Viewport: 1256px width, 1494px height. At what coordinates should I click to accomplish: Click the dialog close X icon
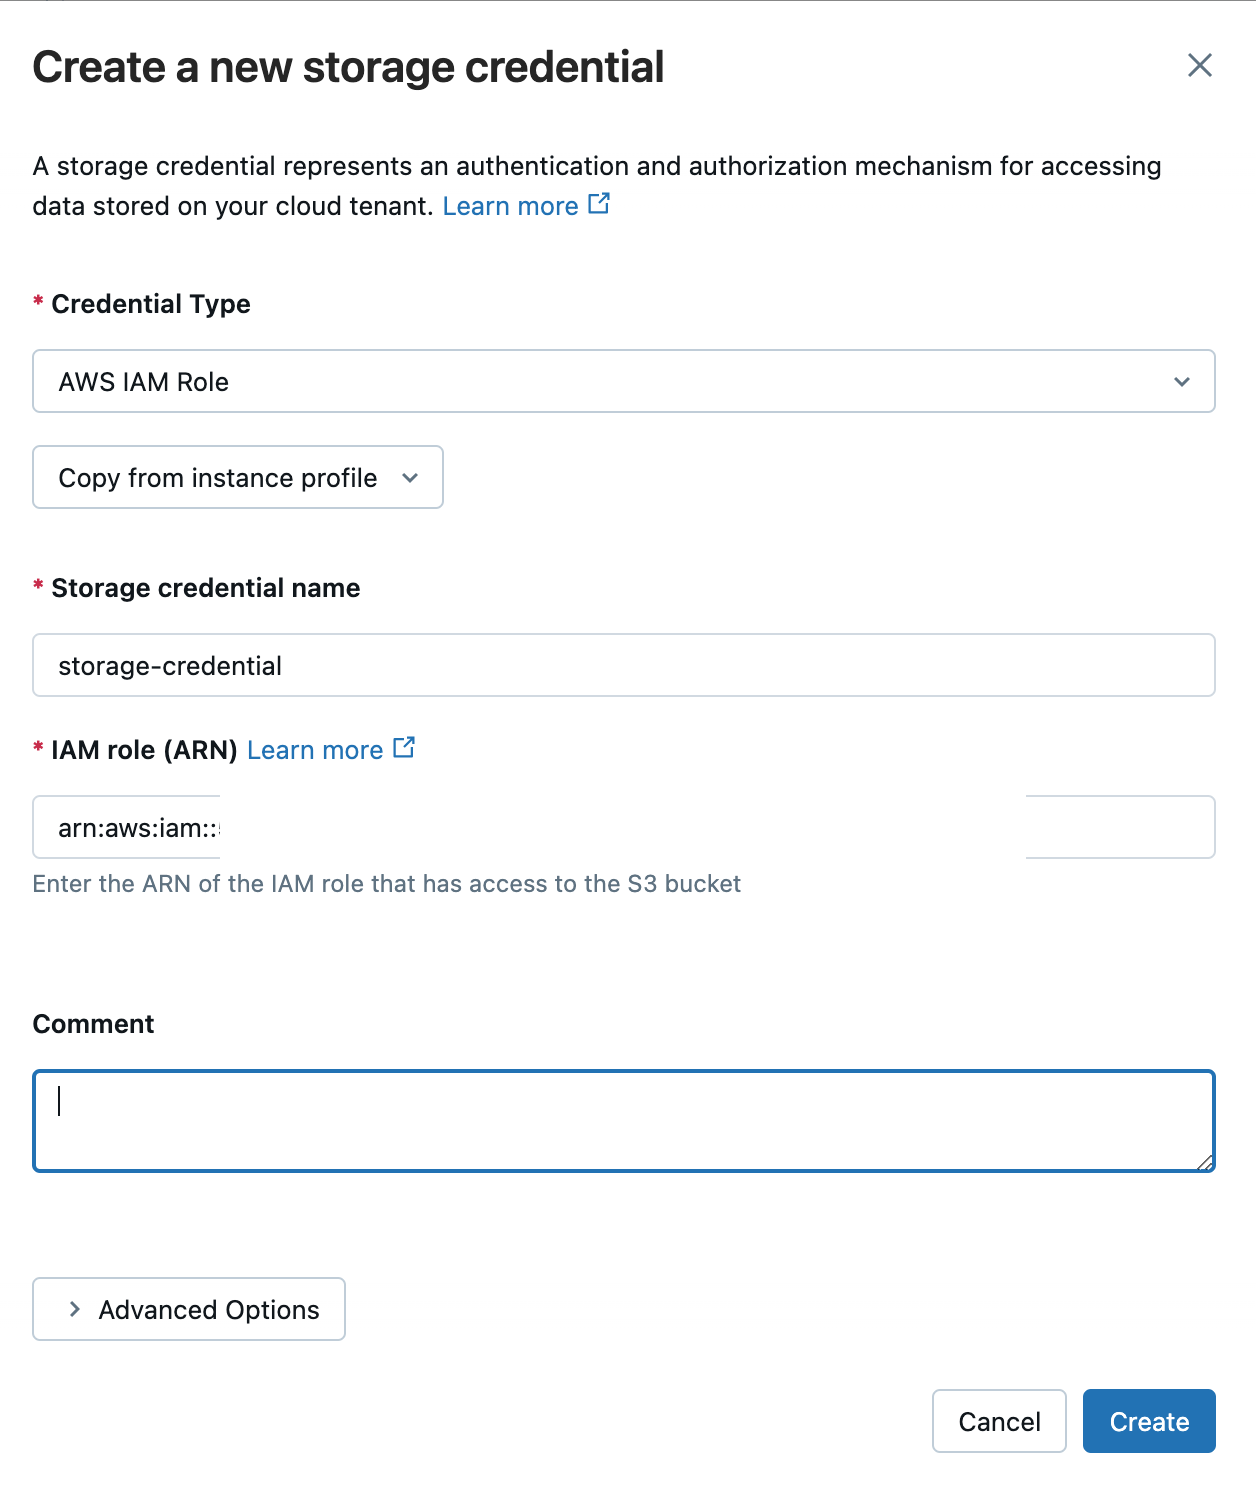tap(1200, 66)
